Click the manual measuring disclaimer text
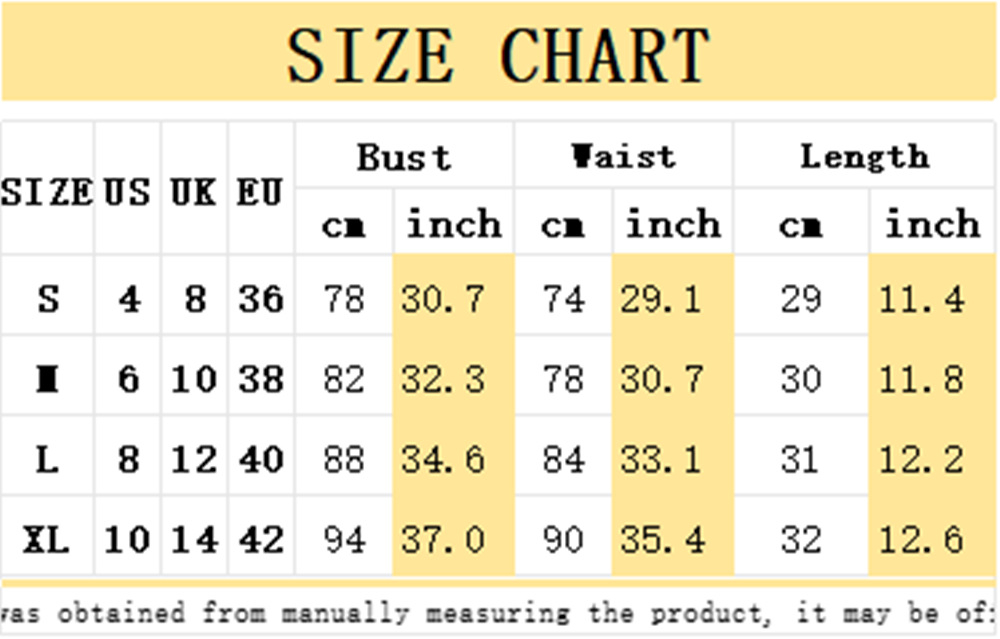 coord(498,613)
